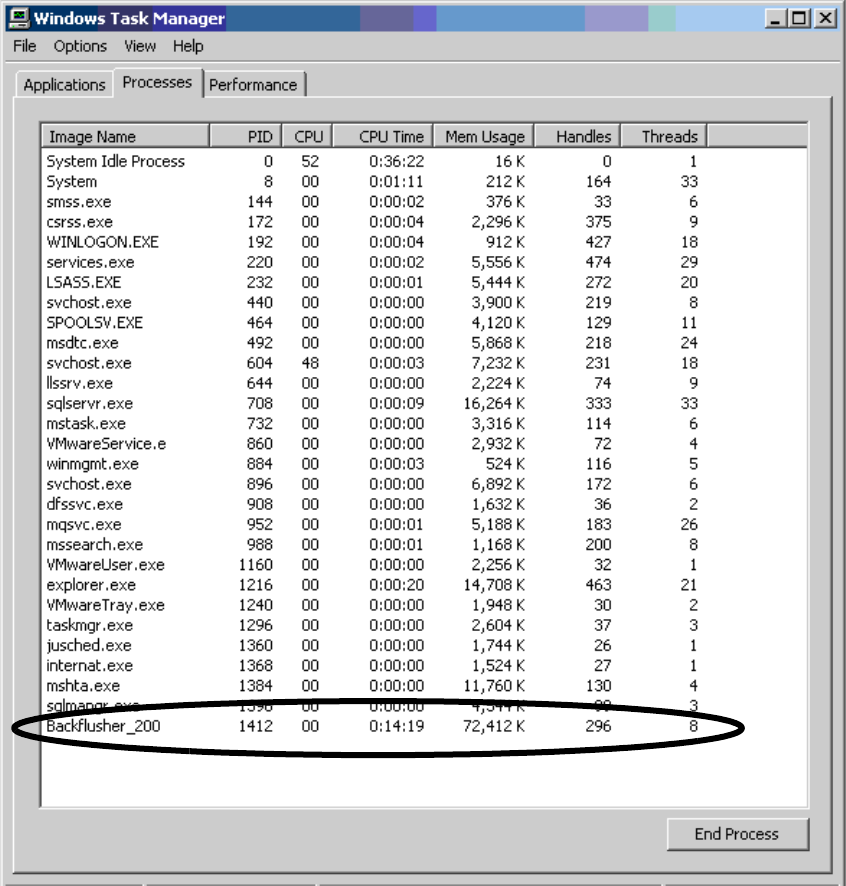The width and height of the screenshot is (846, 886).
Task: Sort by PID column header
Action: click(245, 136)
